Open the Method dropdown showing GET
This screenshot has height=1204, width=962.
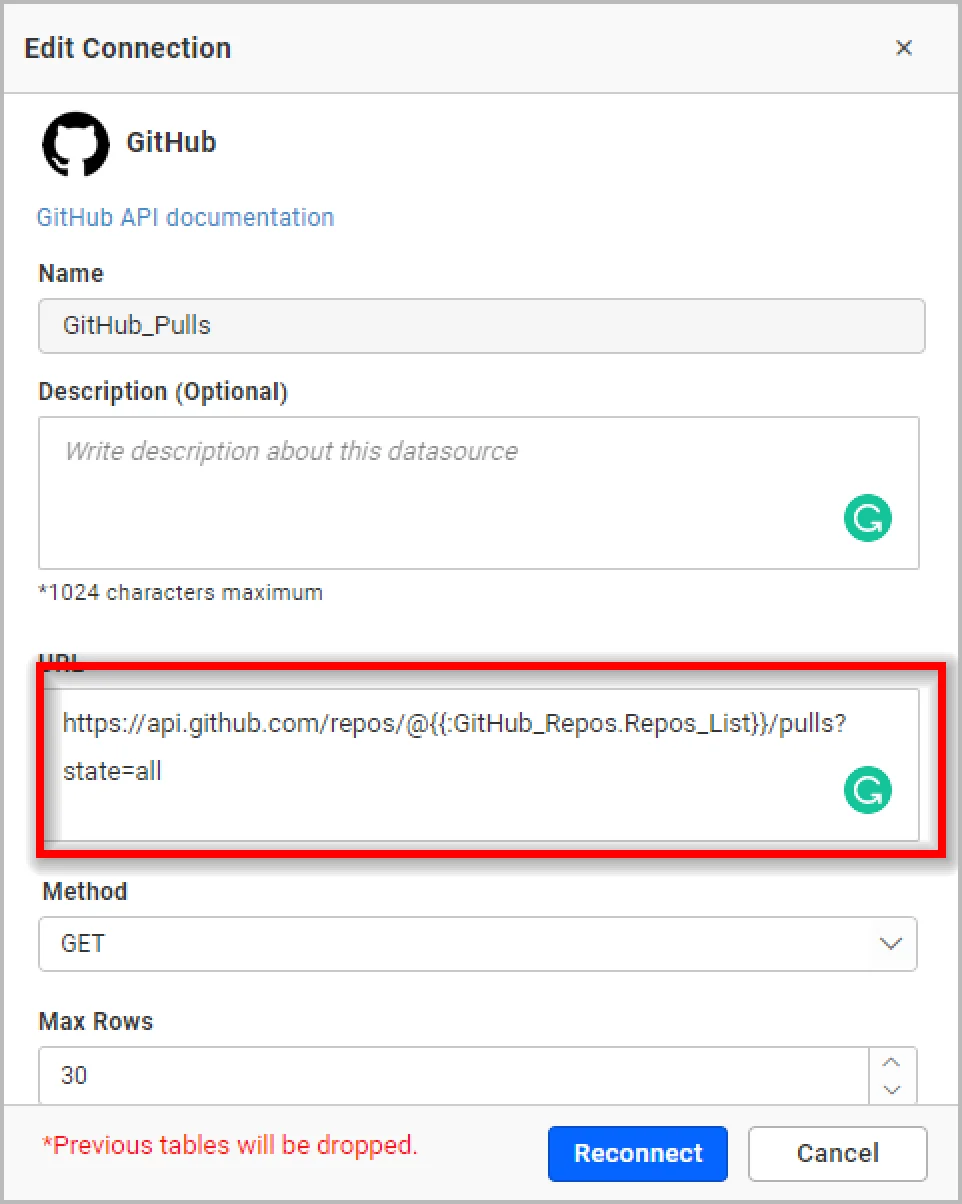tap(460, 943)
